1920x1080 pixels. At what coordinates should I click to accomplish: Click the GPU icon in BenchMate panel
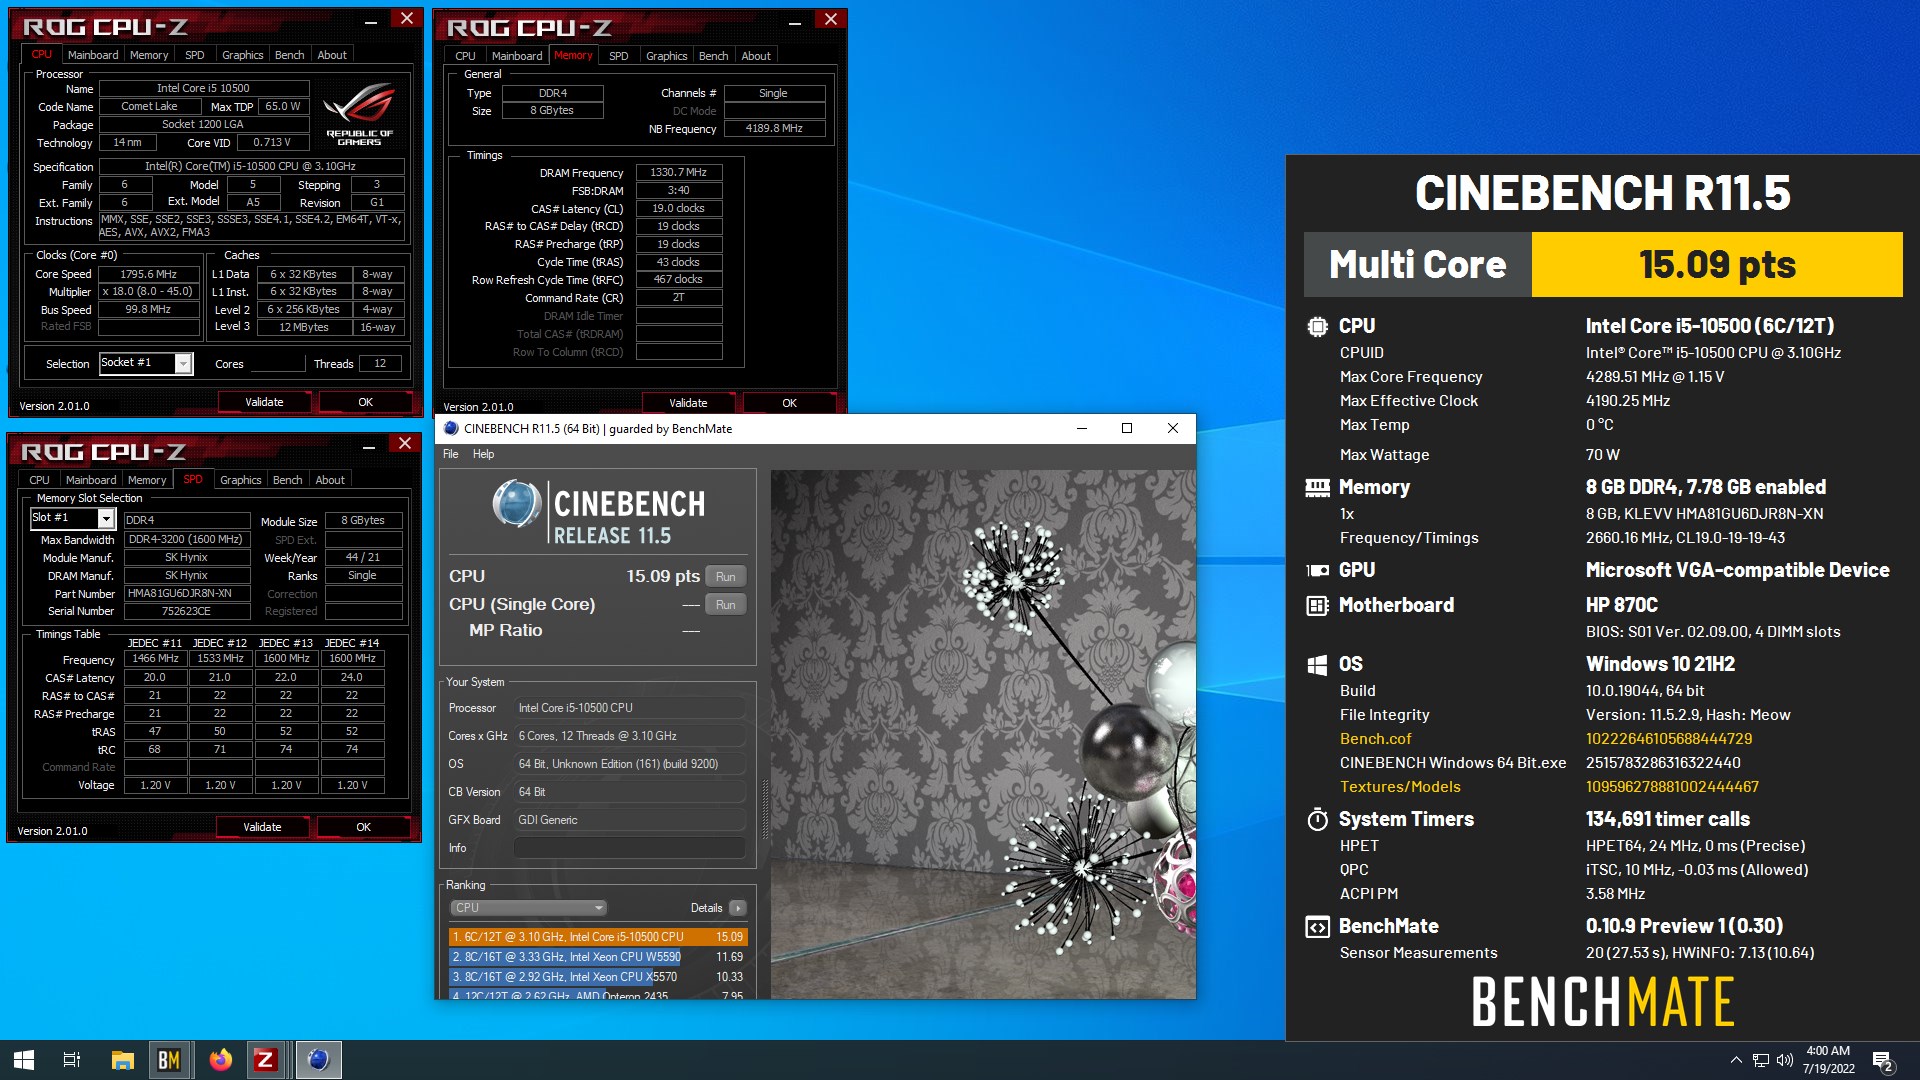pyautogui.click(x=1317, y=570)
